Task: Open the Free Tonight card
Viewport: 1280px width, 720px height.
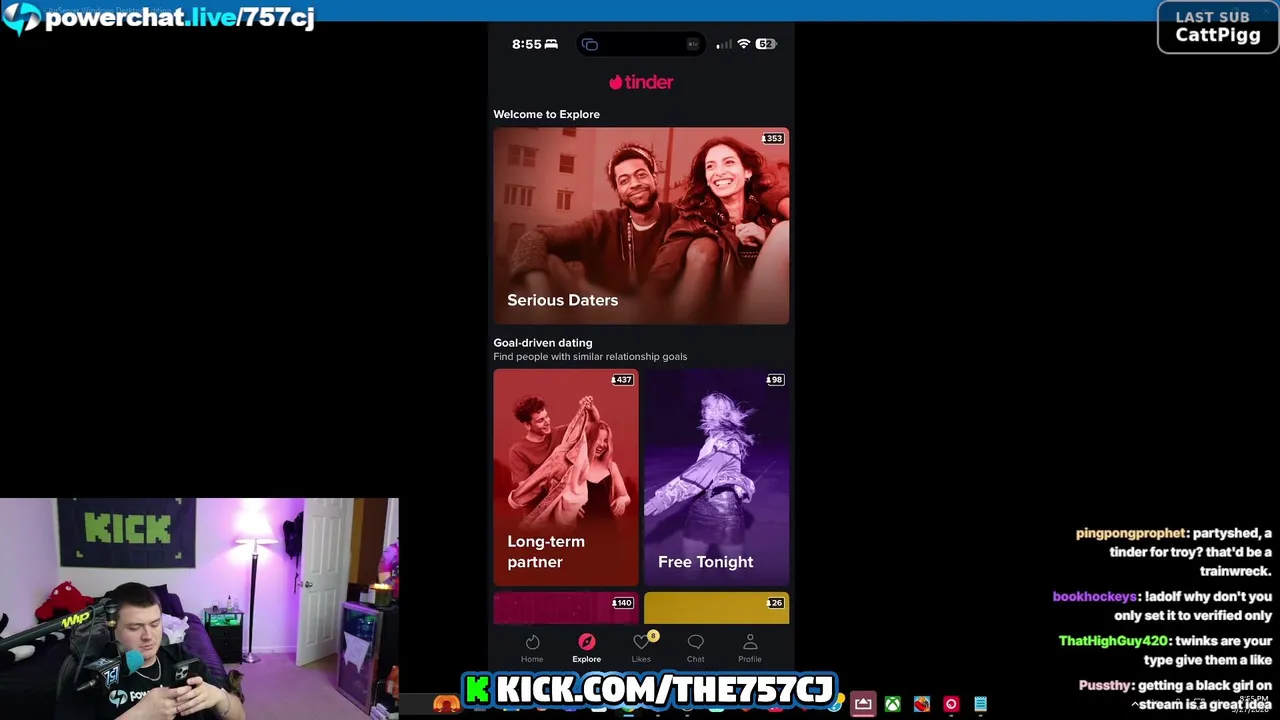Action: (716, 477)
